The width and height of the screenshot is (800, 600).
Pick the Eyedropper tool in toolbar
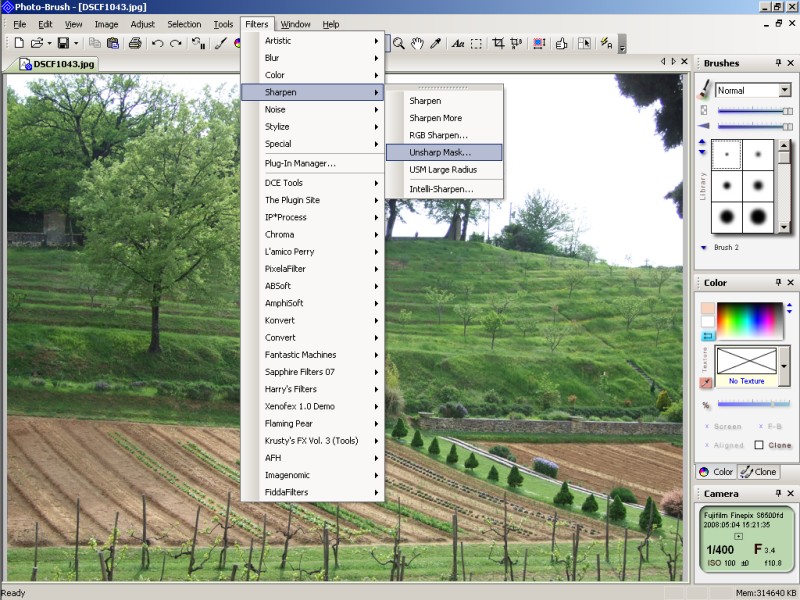[435, 43]
